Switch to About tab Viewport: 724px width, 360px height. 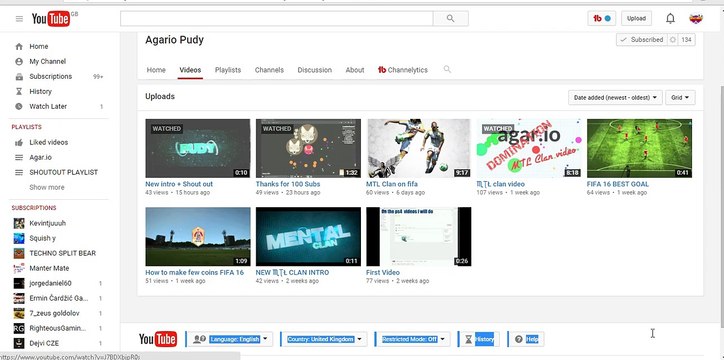point(355,70)
